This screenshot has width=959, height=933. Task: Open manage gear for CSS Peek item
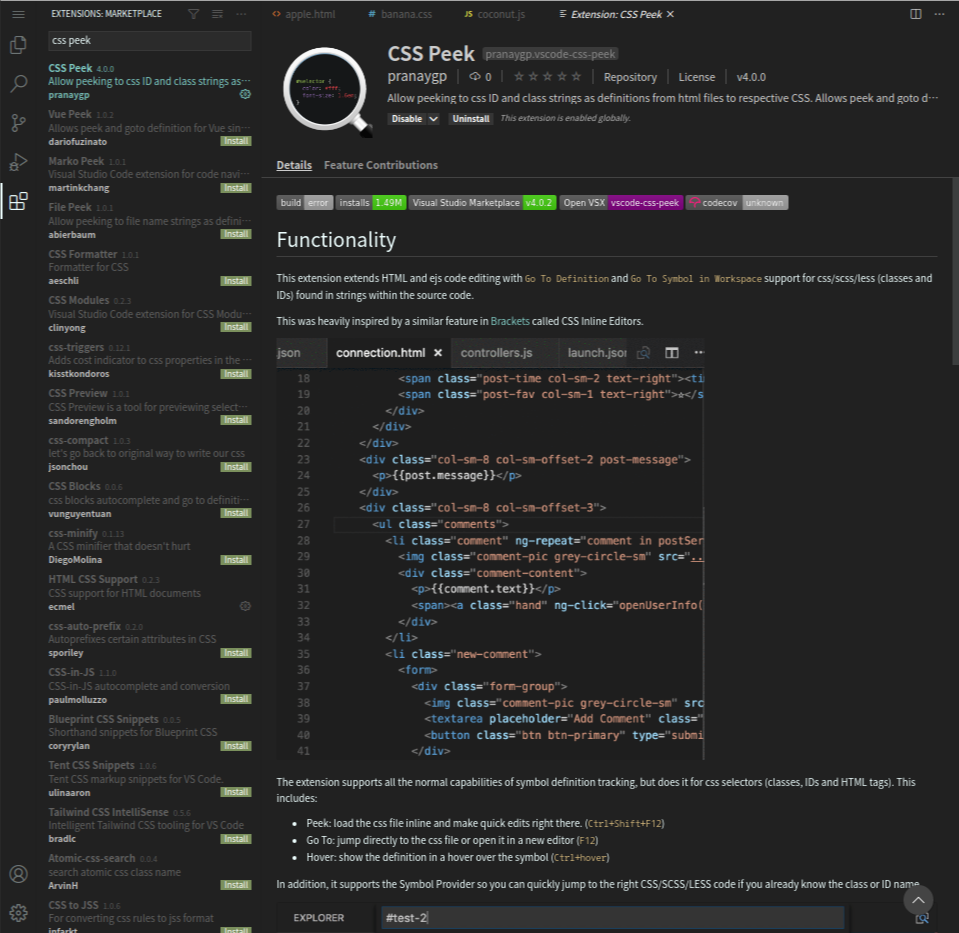[245, 94]
